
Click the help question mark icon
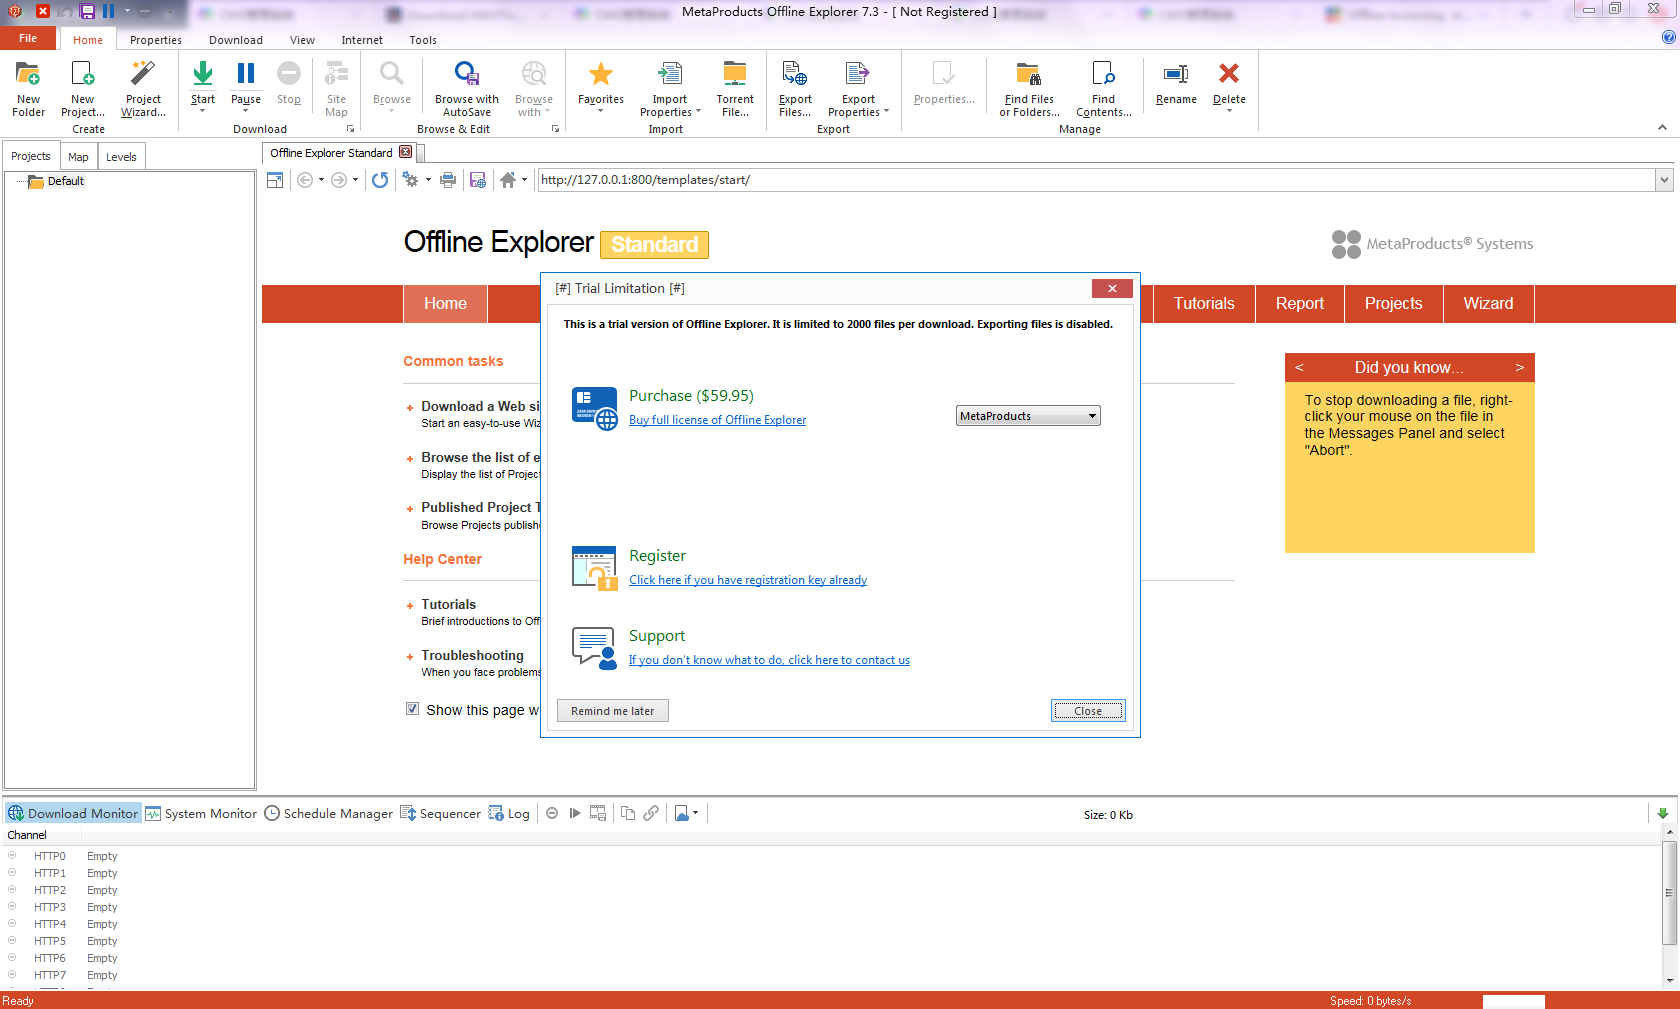pos(1668,37)
